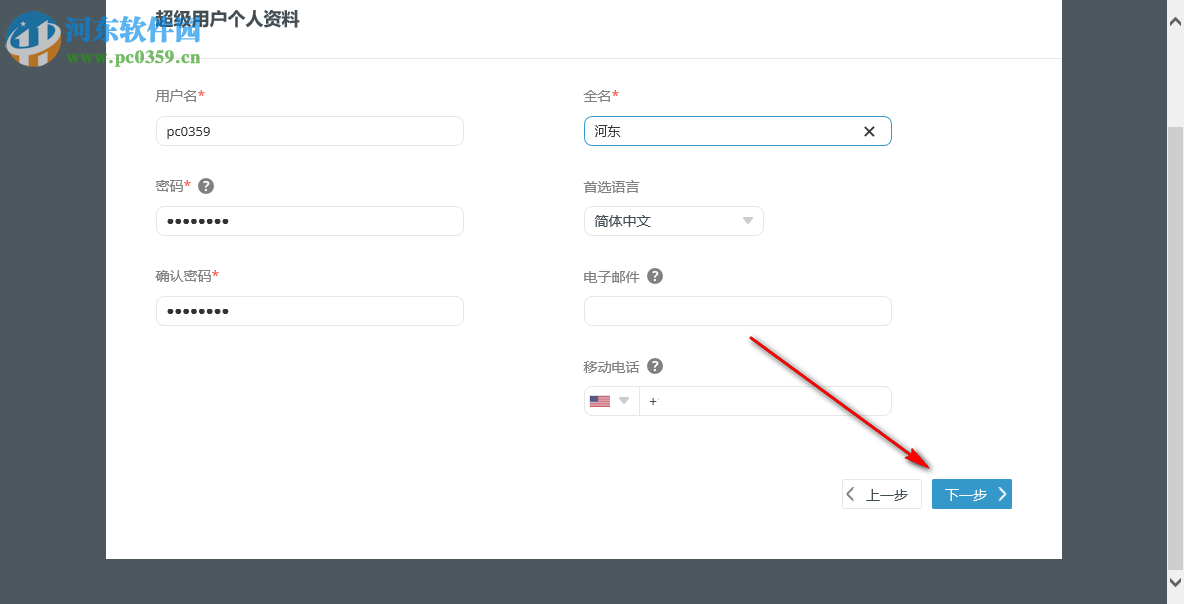Clear the 全名 field using the X icon

(x=868, y=131)
